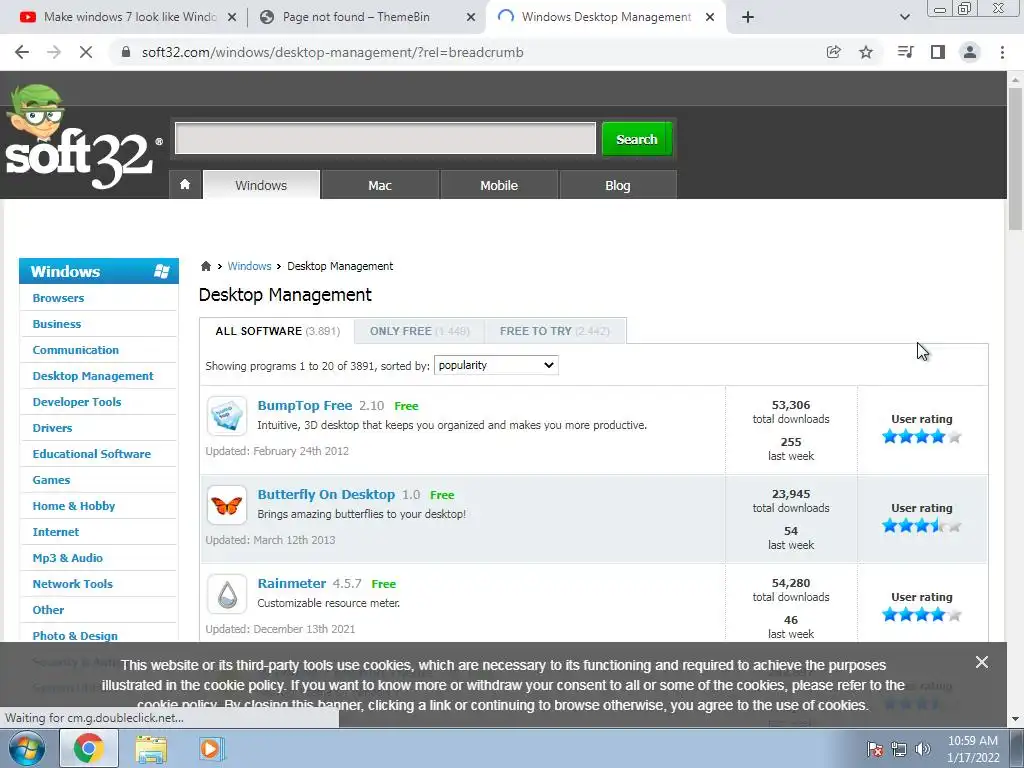Switch to Page not found ThemeBin tab

click(x=366, y=17)
